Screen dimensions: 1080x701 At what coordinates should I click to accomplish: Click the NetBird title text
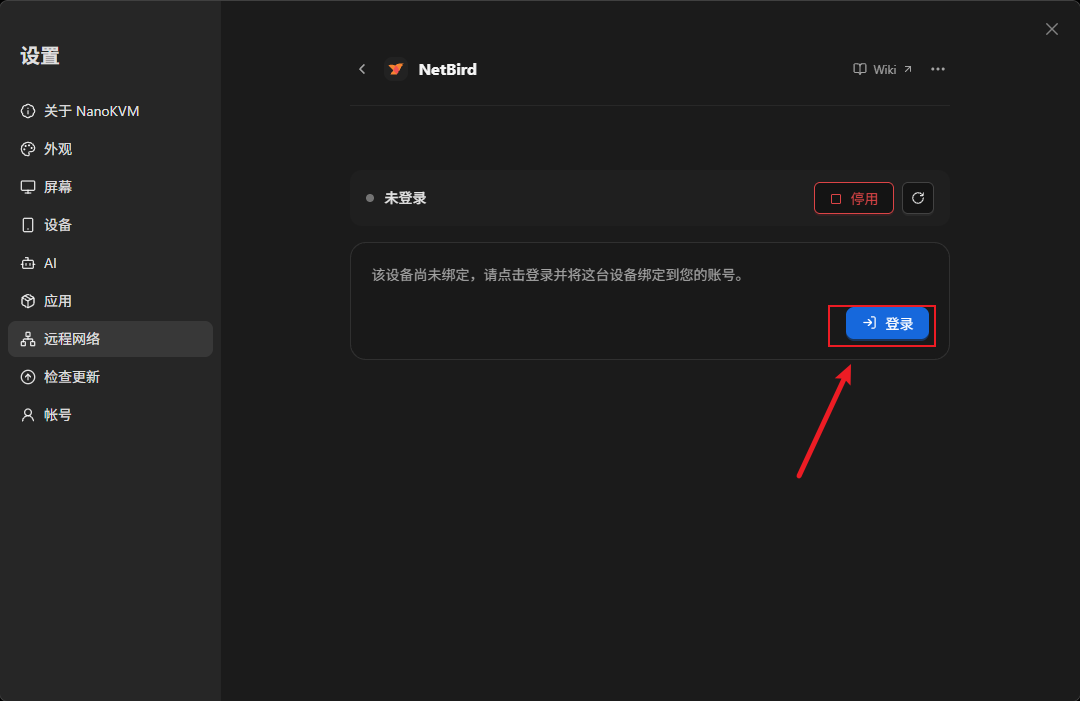tap(448, 69)
